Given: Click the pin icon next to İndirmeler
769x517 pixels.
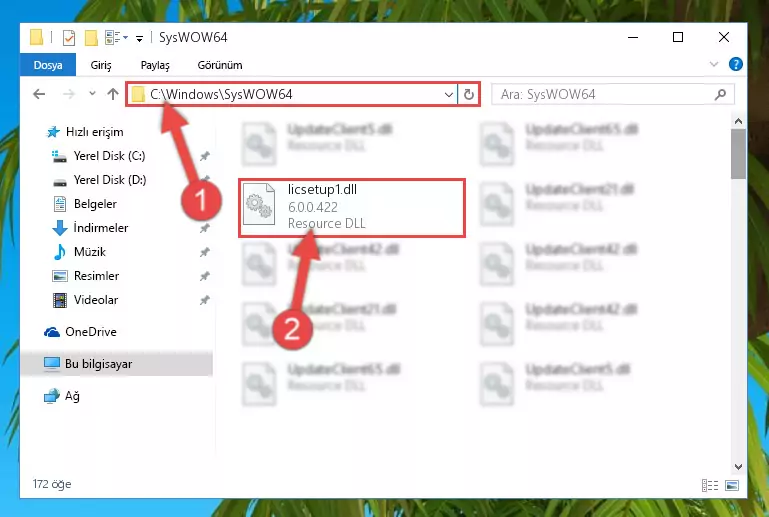Looking at the screenshot, I should pos(205,229).
